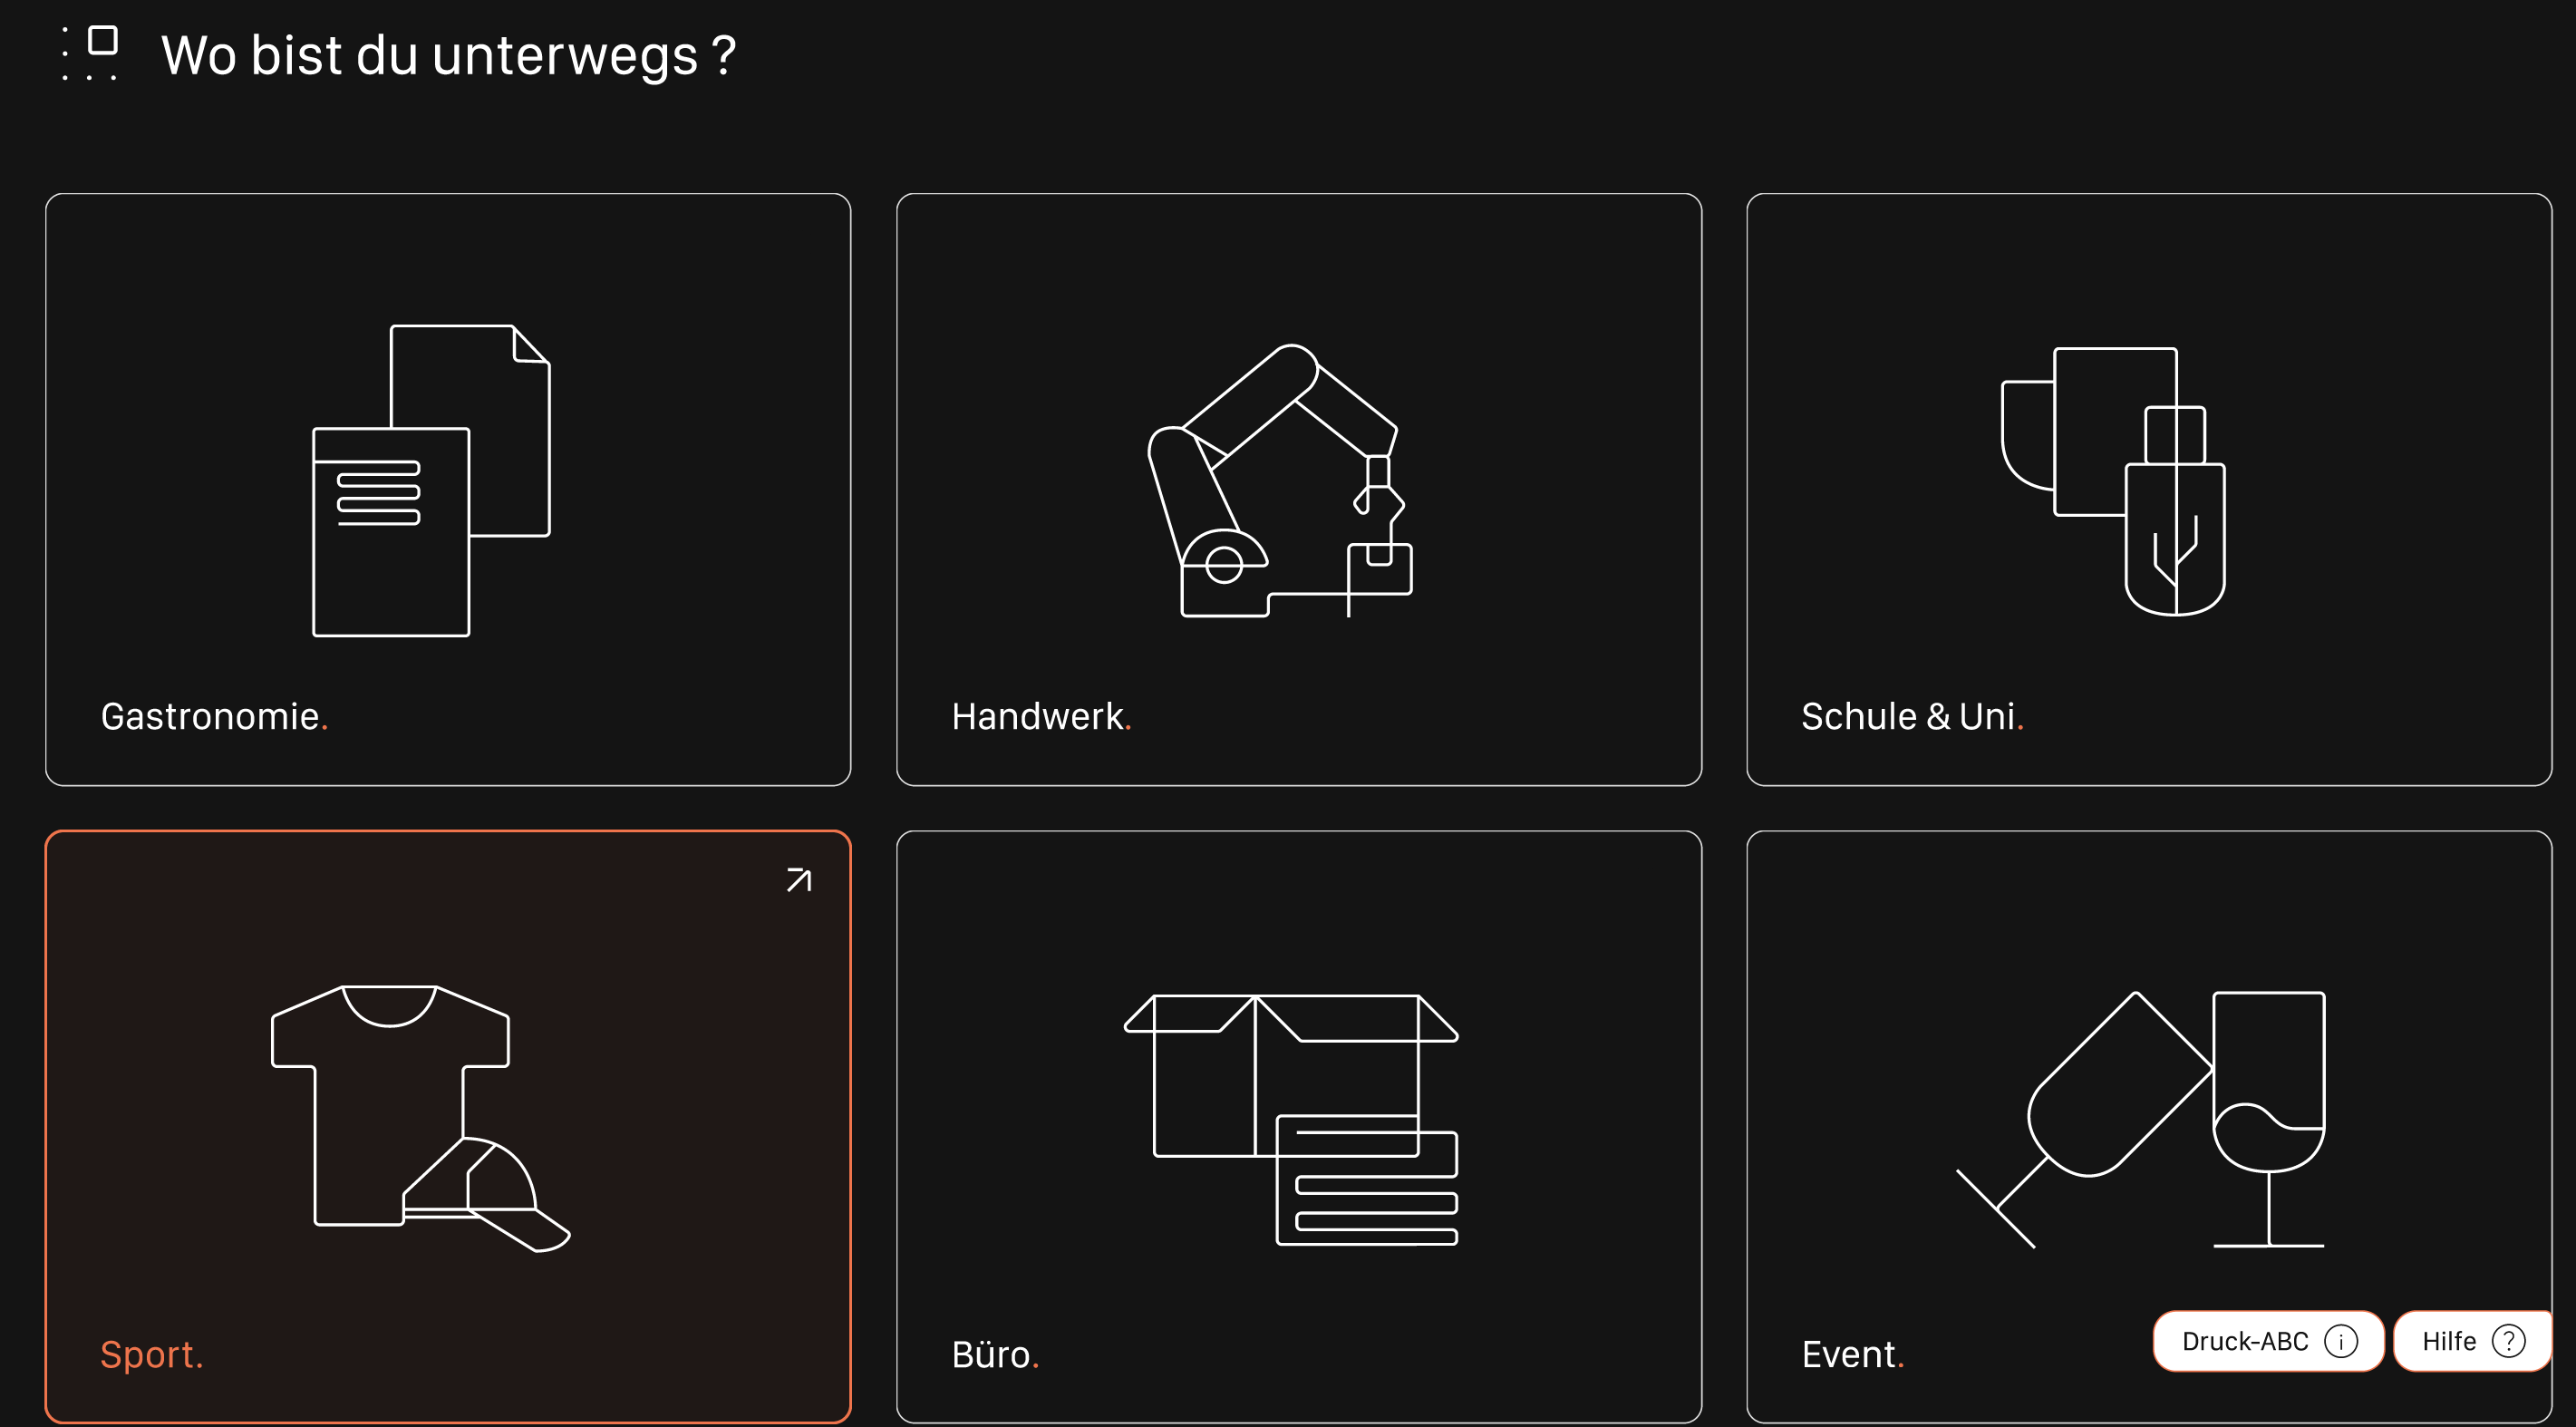Select the Gastronomie label

coord(214,716)
